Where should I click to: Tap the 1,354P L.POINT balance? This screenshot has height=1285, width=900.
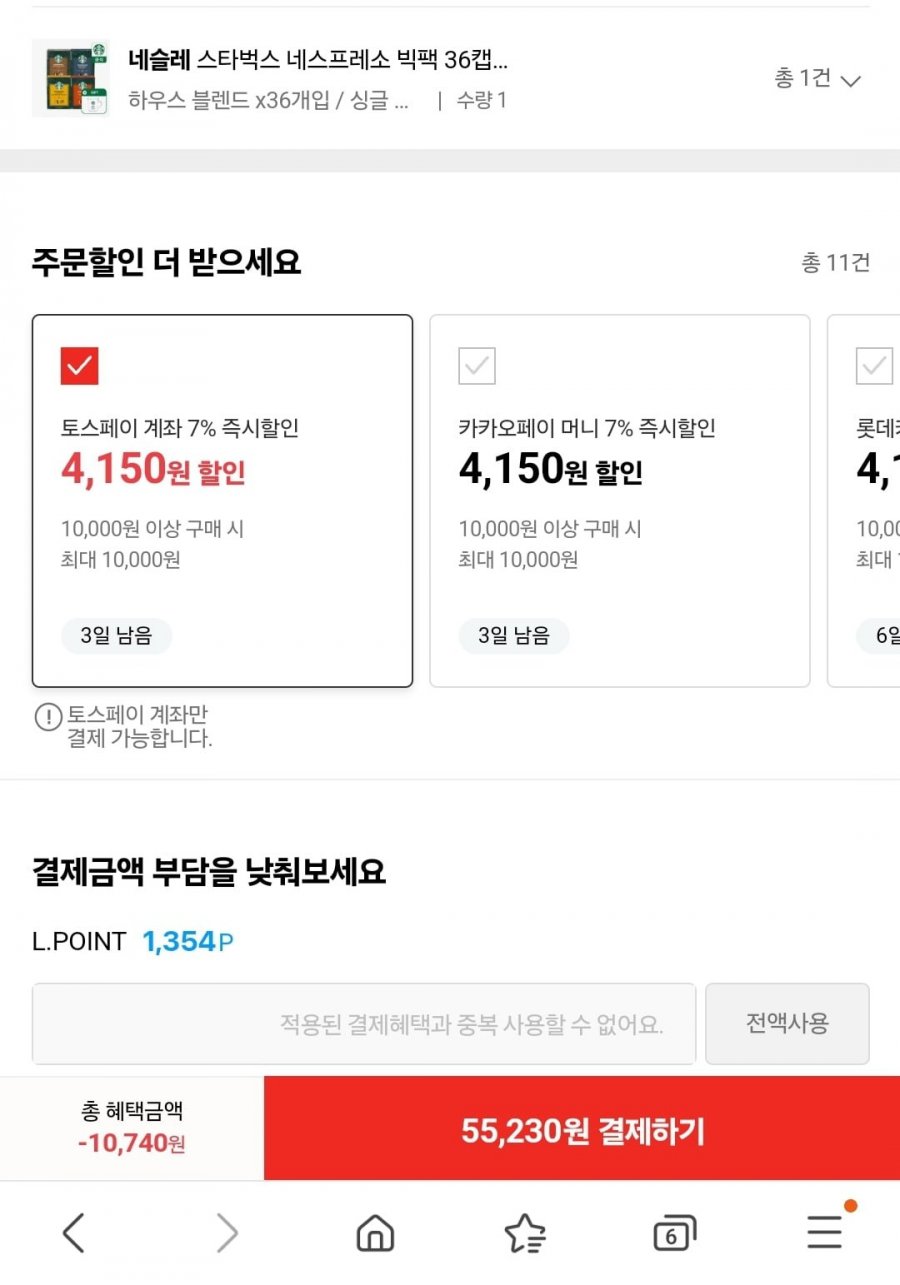(188, 941)
